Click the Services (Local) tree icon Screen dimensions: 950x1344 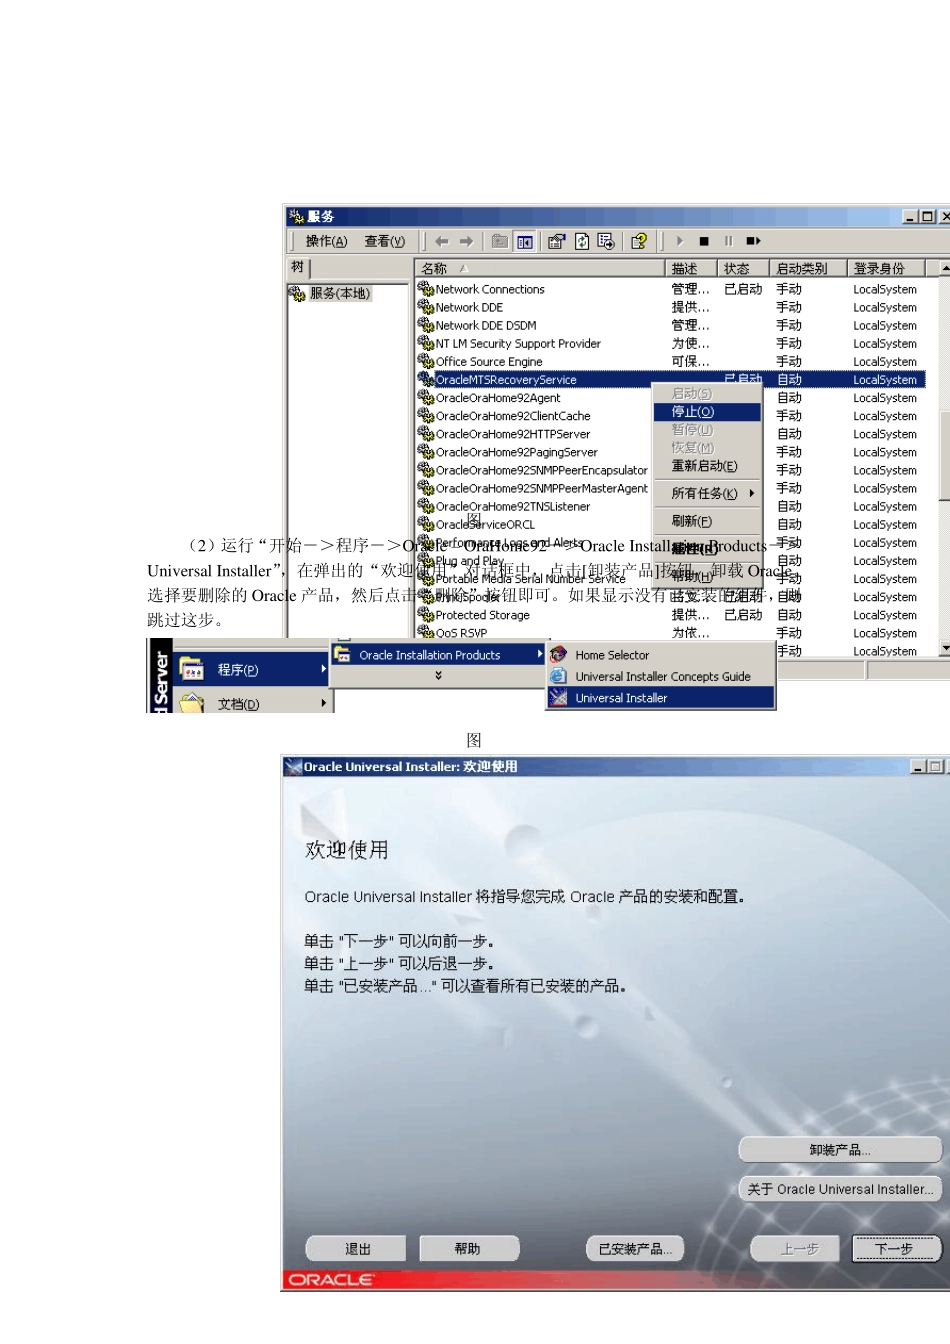297,293
